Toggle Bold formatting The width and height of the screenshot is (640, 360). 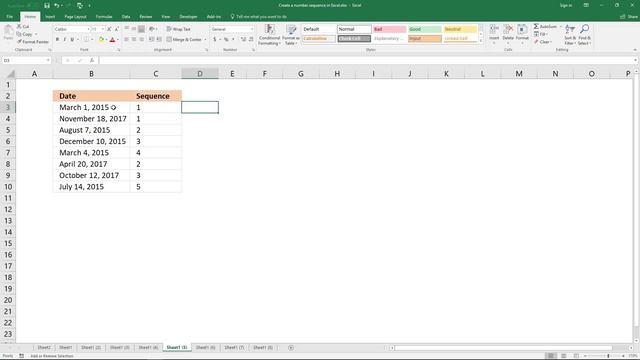tap(57, 40)
